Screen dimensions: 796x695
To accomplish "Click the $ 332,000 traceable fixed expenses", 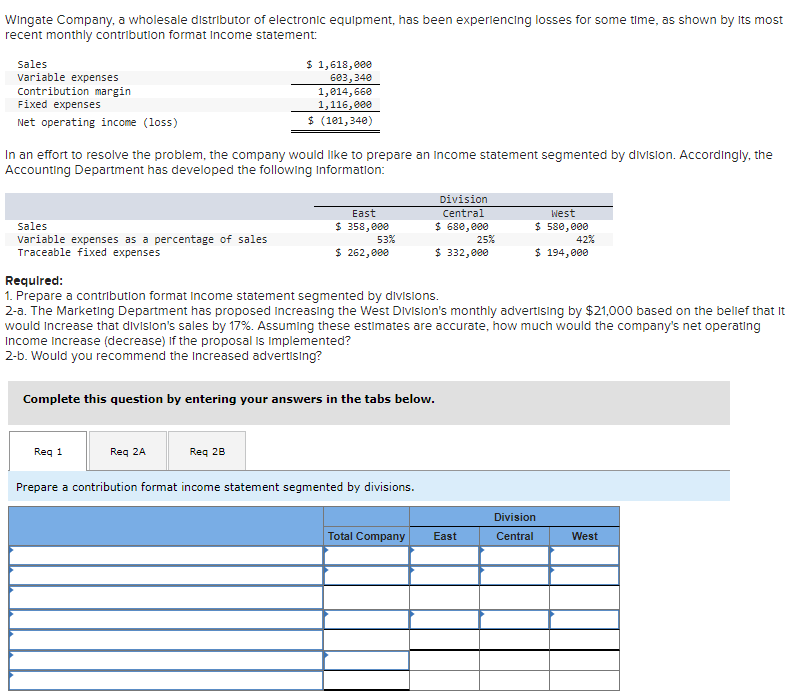I will click(461, 252).
